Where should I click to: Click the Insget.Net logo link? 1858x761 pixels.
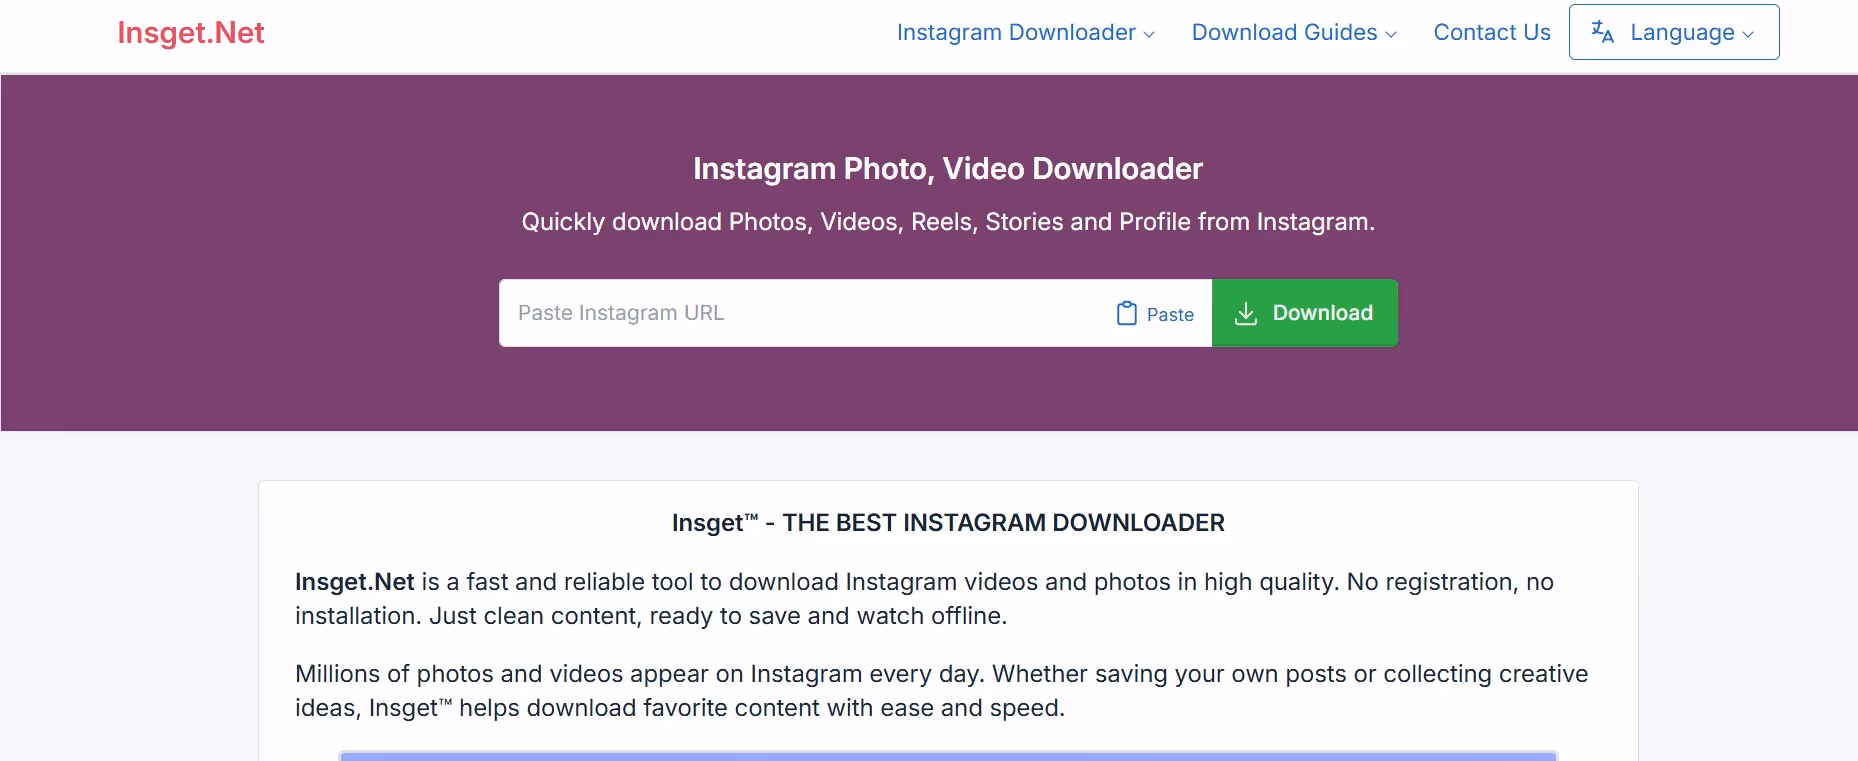pyautogui.click(x=191, y=33)
